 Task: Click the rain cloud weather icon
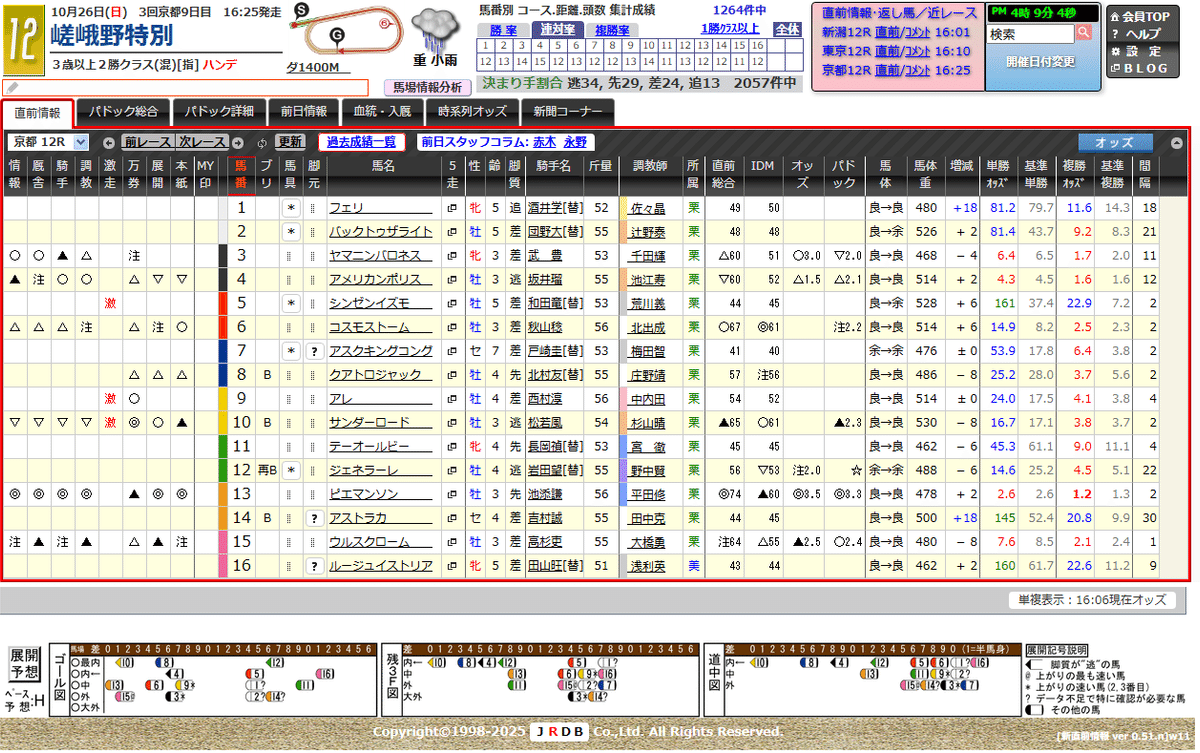pyautogui.click(x=434, y=24)
